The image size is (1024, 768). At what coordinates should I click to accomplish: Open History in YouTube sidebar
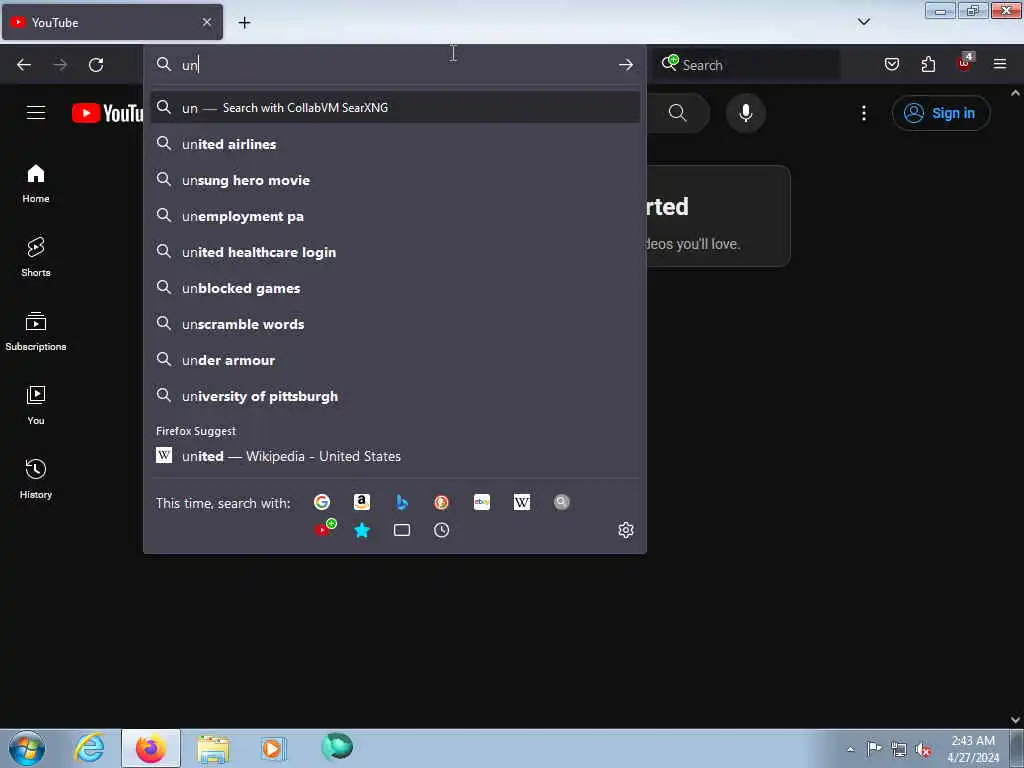pos(36,479)
